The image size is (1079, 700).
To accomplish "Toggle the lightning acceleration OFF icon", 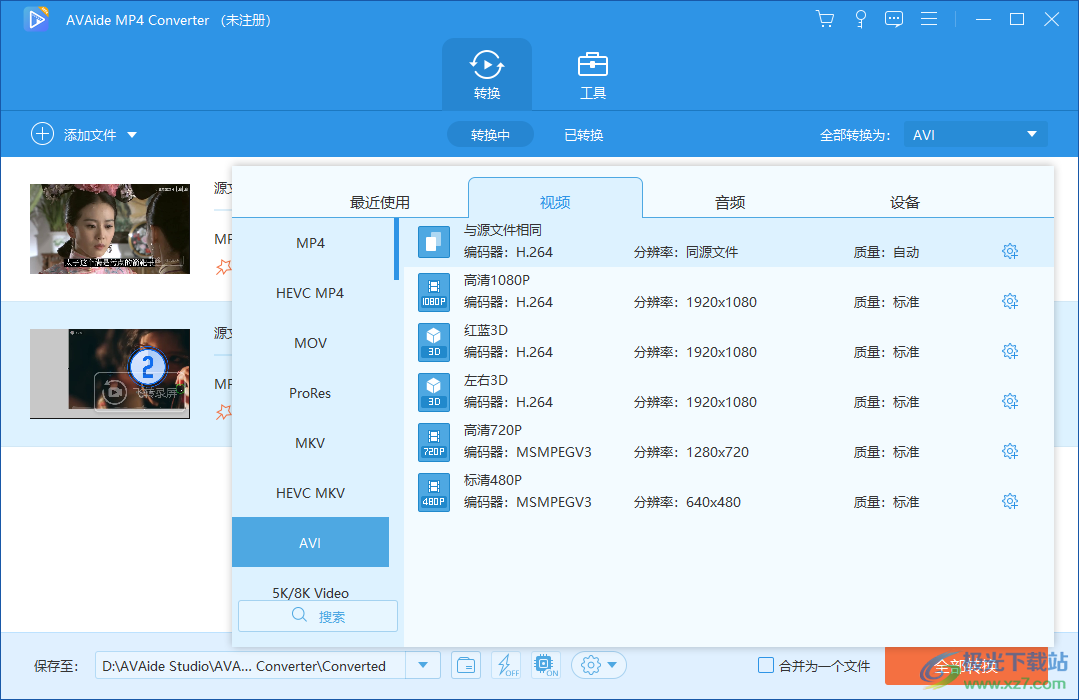I will (506, 666).
